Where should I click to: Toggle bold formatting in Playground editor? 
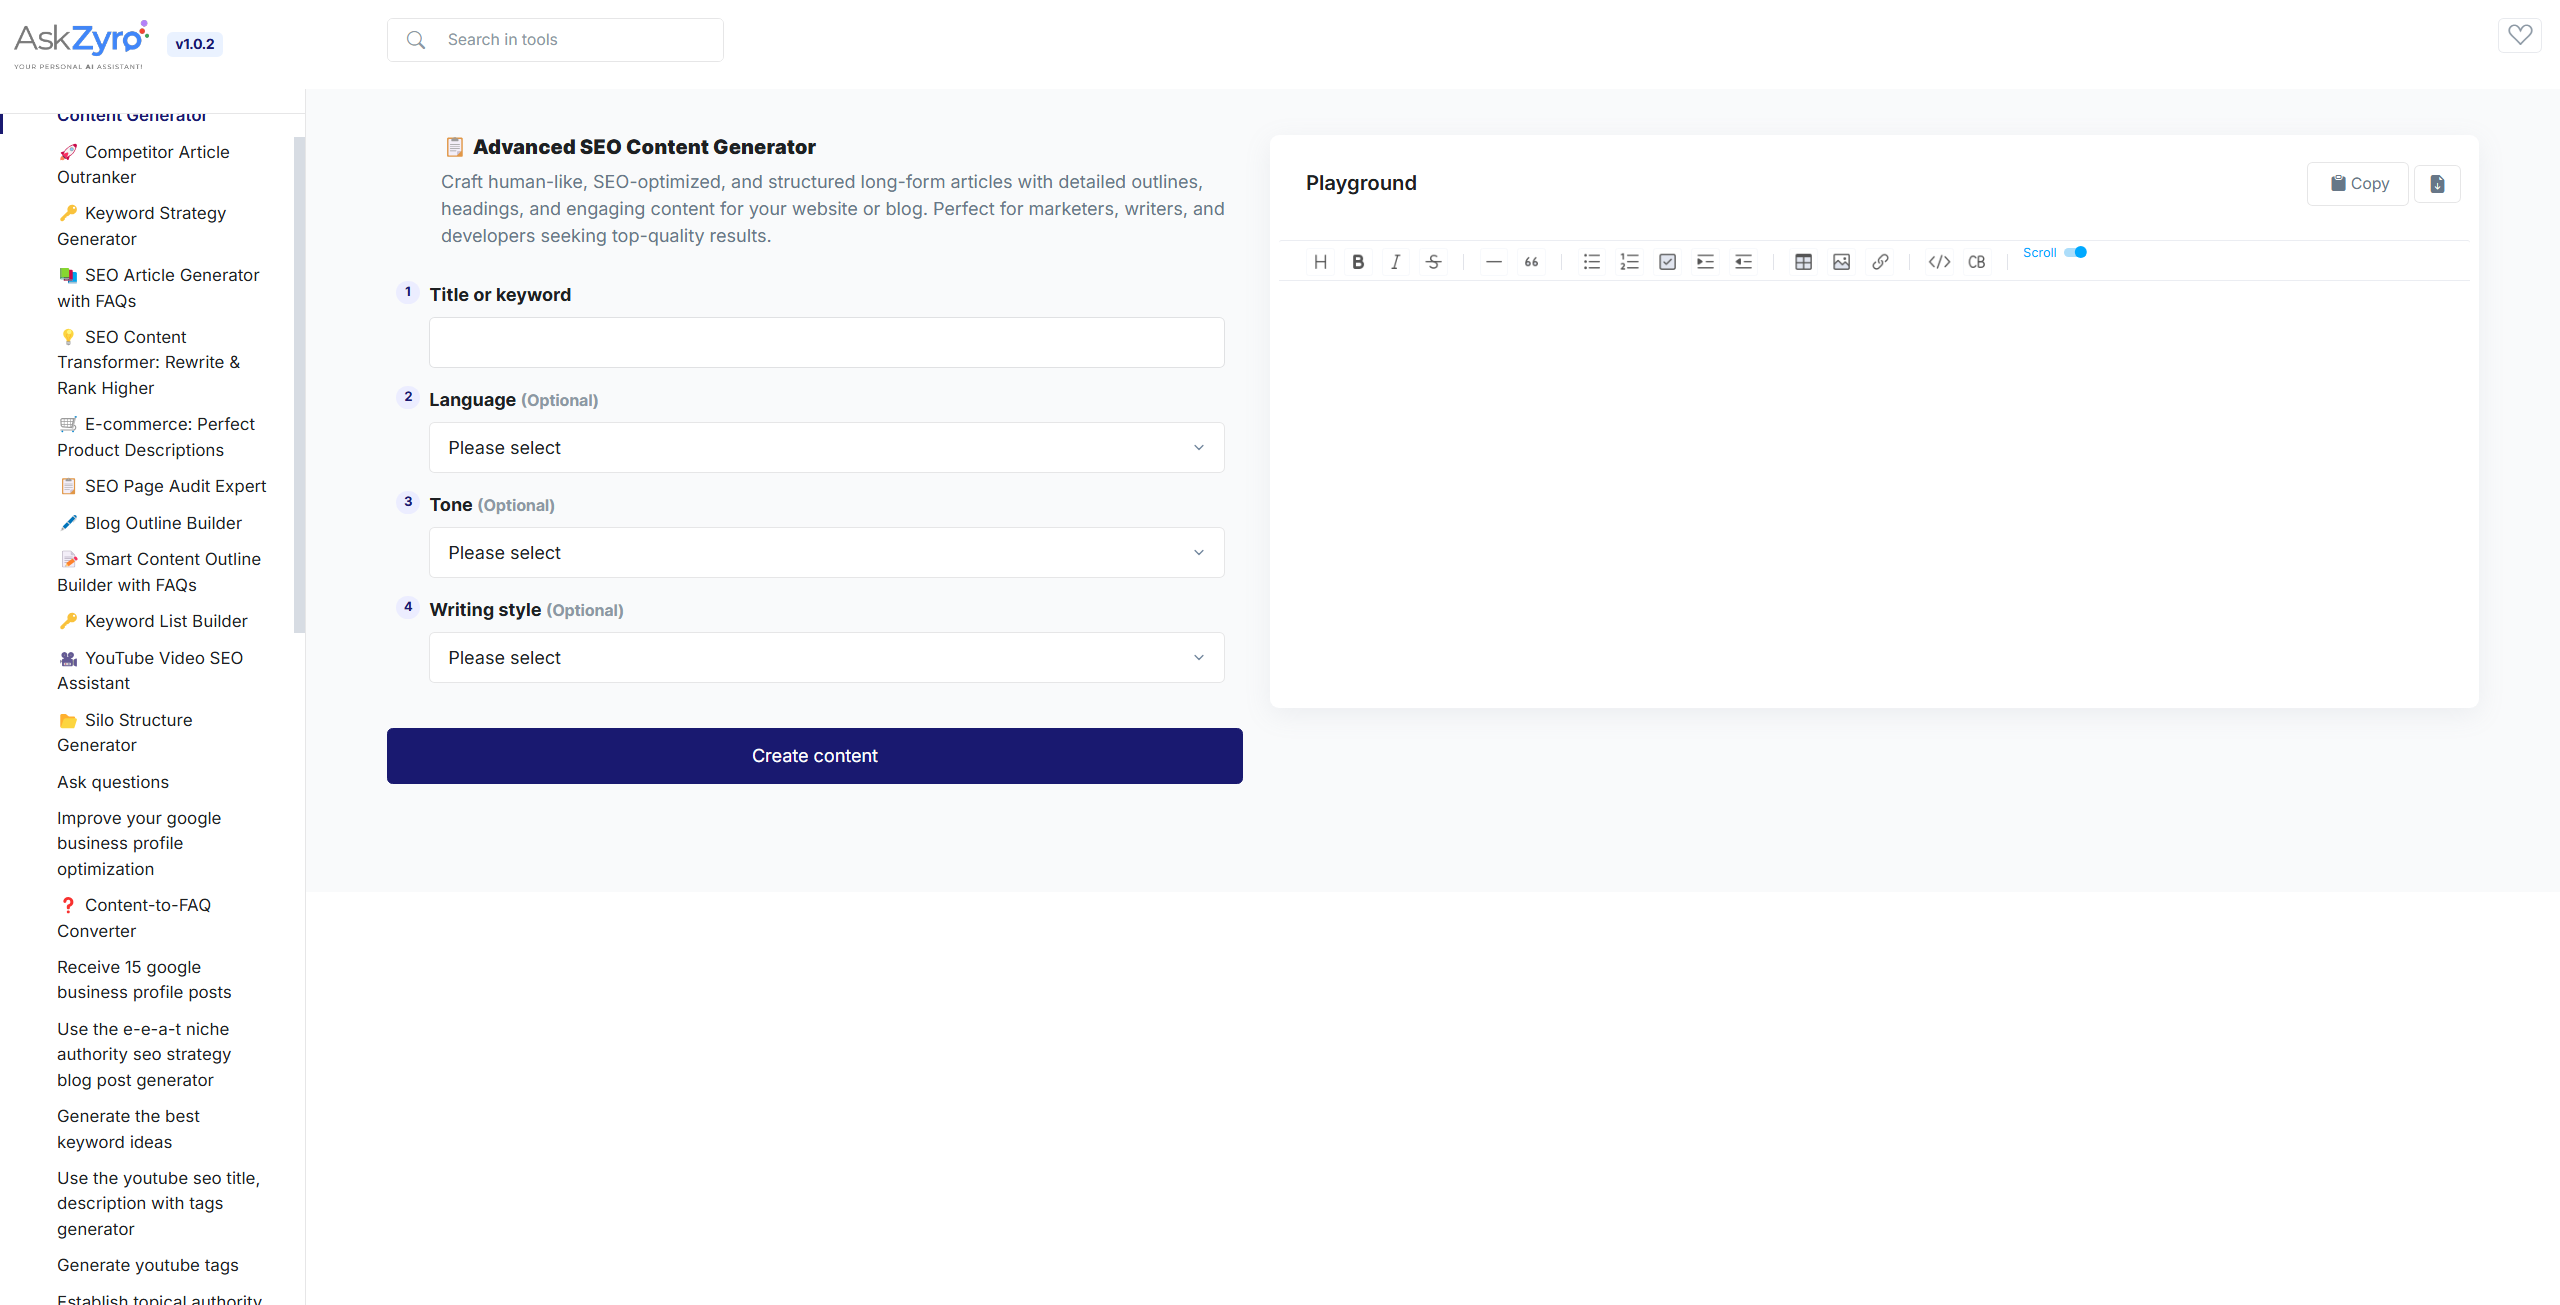(x=1358, y=262)
